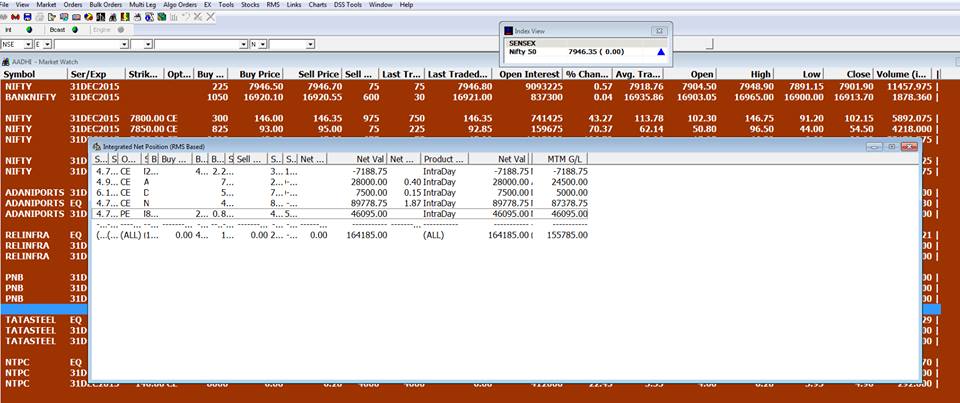The height and width of the screenshot is (403, 960).
Task: Click the first grey X toolbar icon
Action: coord(198,17)
